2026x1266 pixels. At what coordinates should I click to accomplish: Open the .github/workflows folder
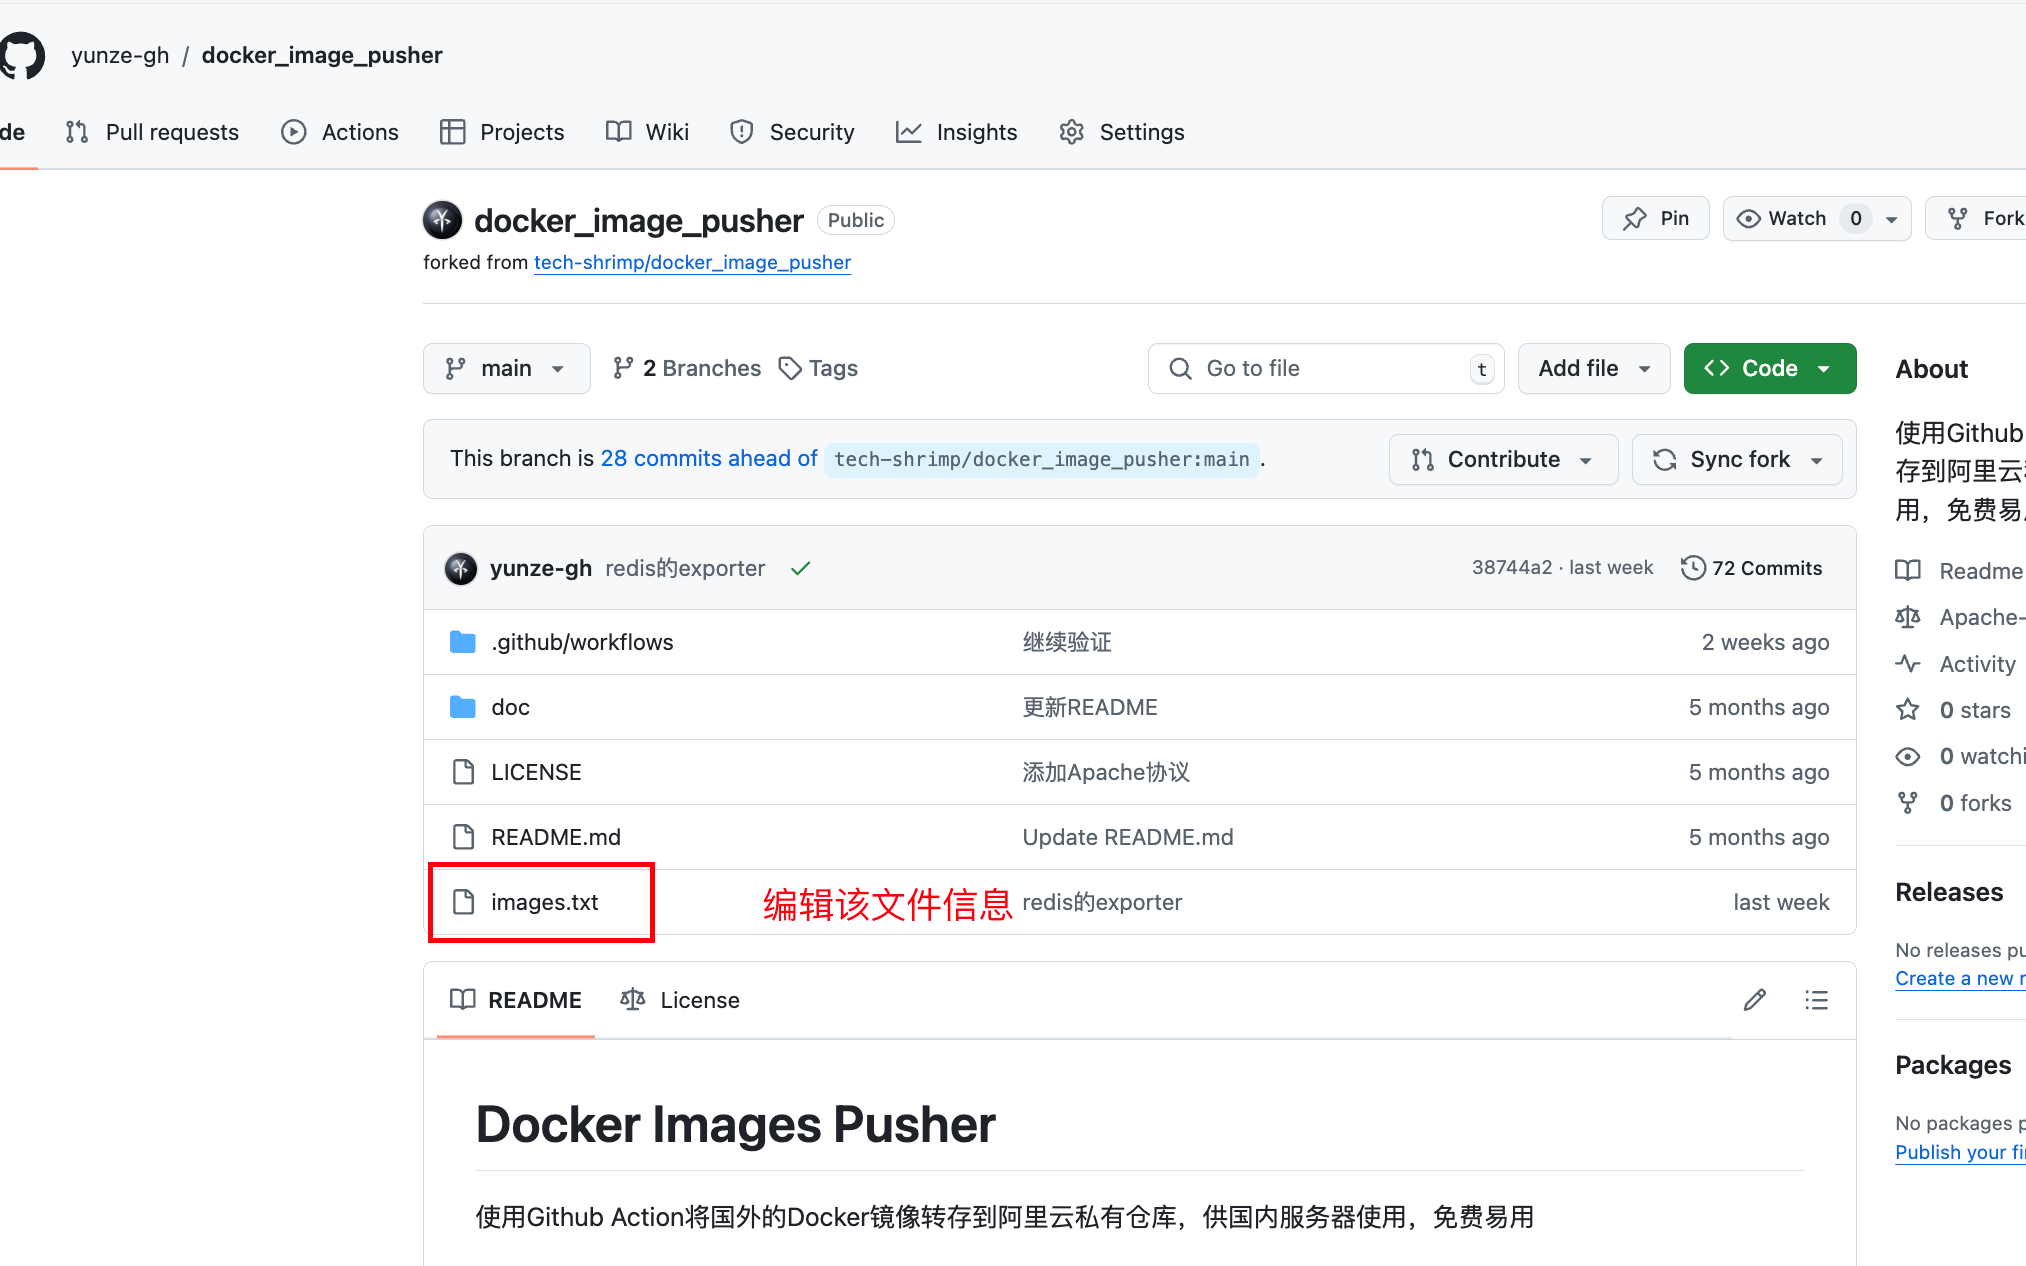582,642
